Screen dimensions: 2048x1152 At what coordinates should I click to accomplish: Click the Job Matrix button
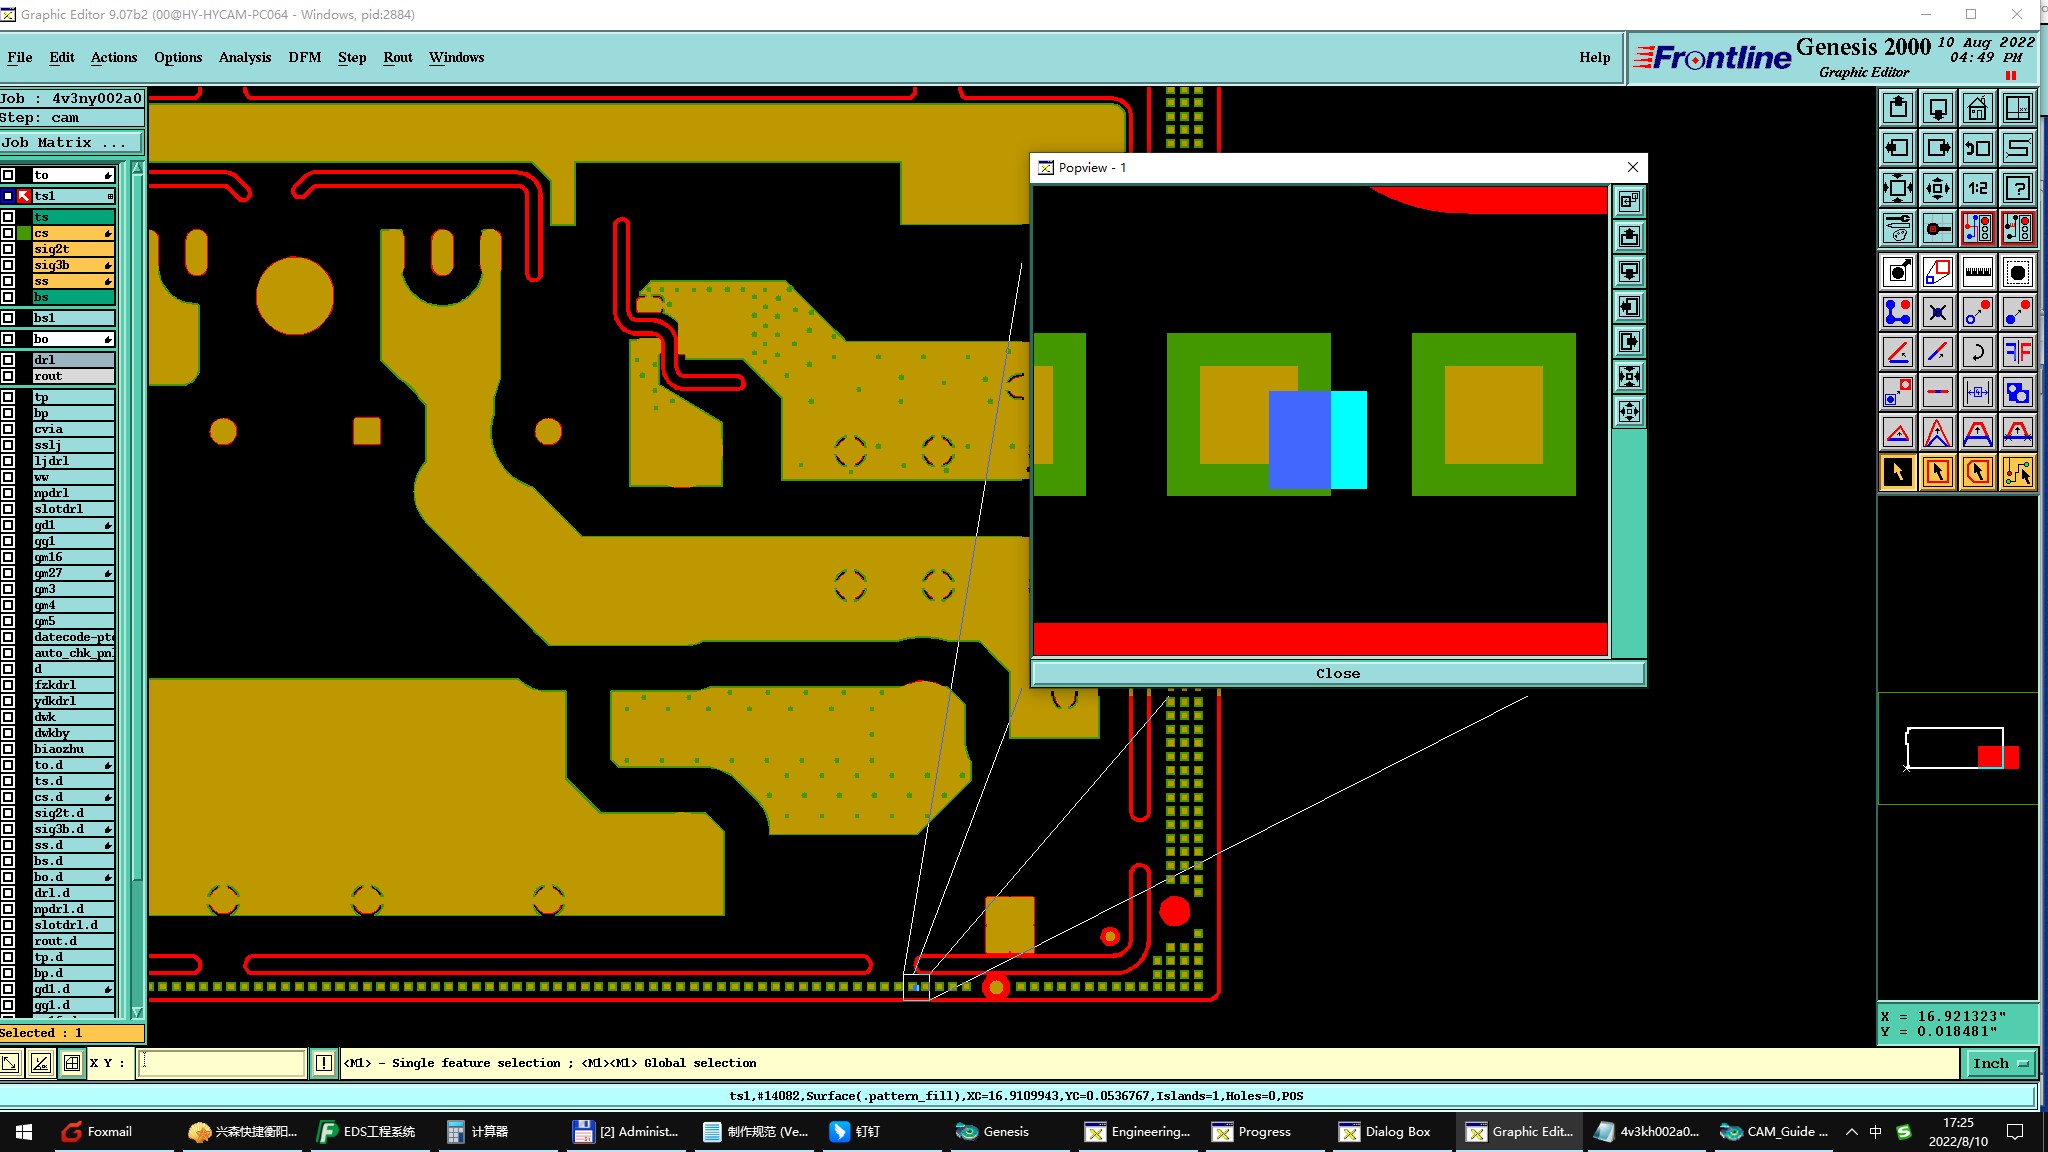pos(70,143)
